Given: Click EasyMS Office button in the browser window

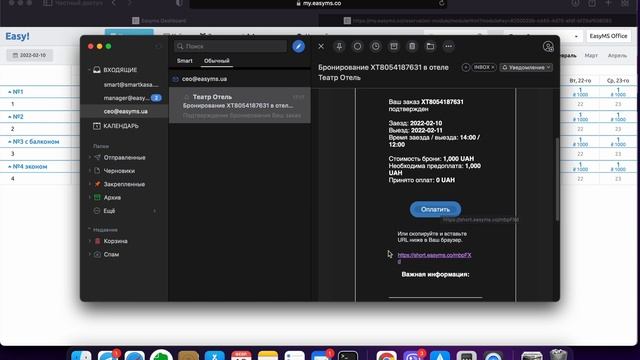Looking at the screenshot, I should click(x=608, y=36).
